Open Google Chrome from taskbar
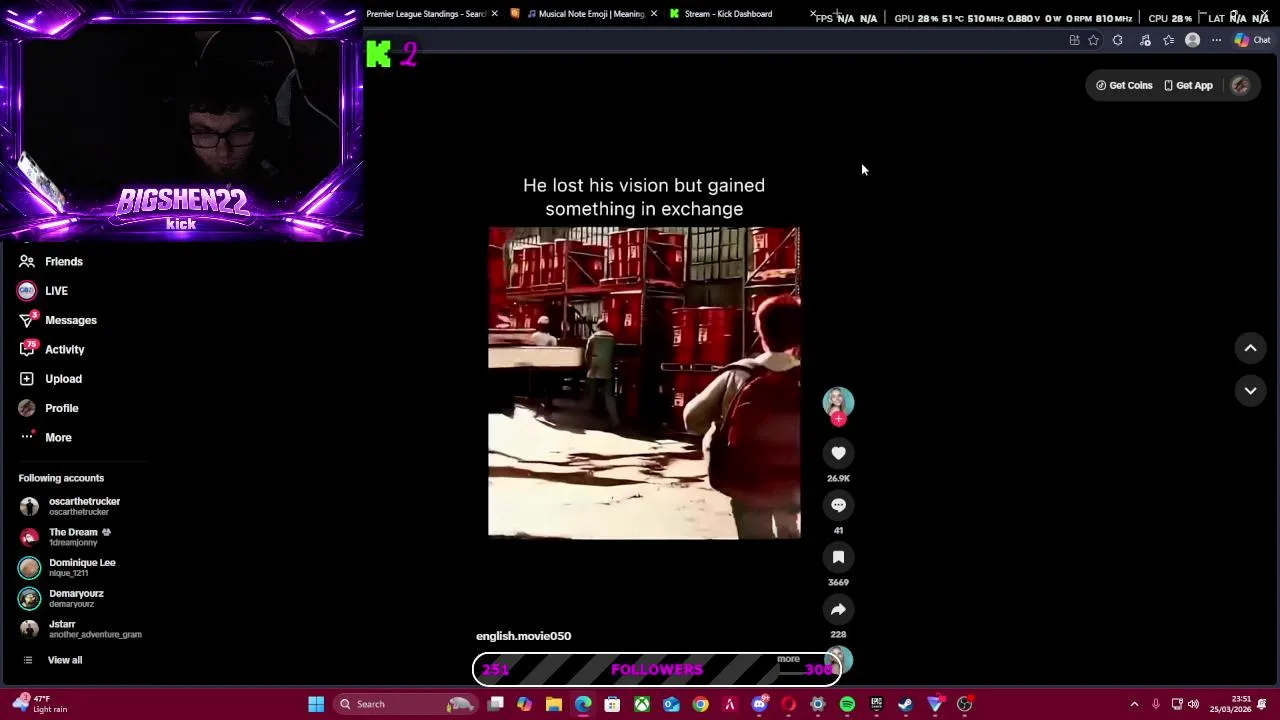 (700, 704)
